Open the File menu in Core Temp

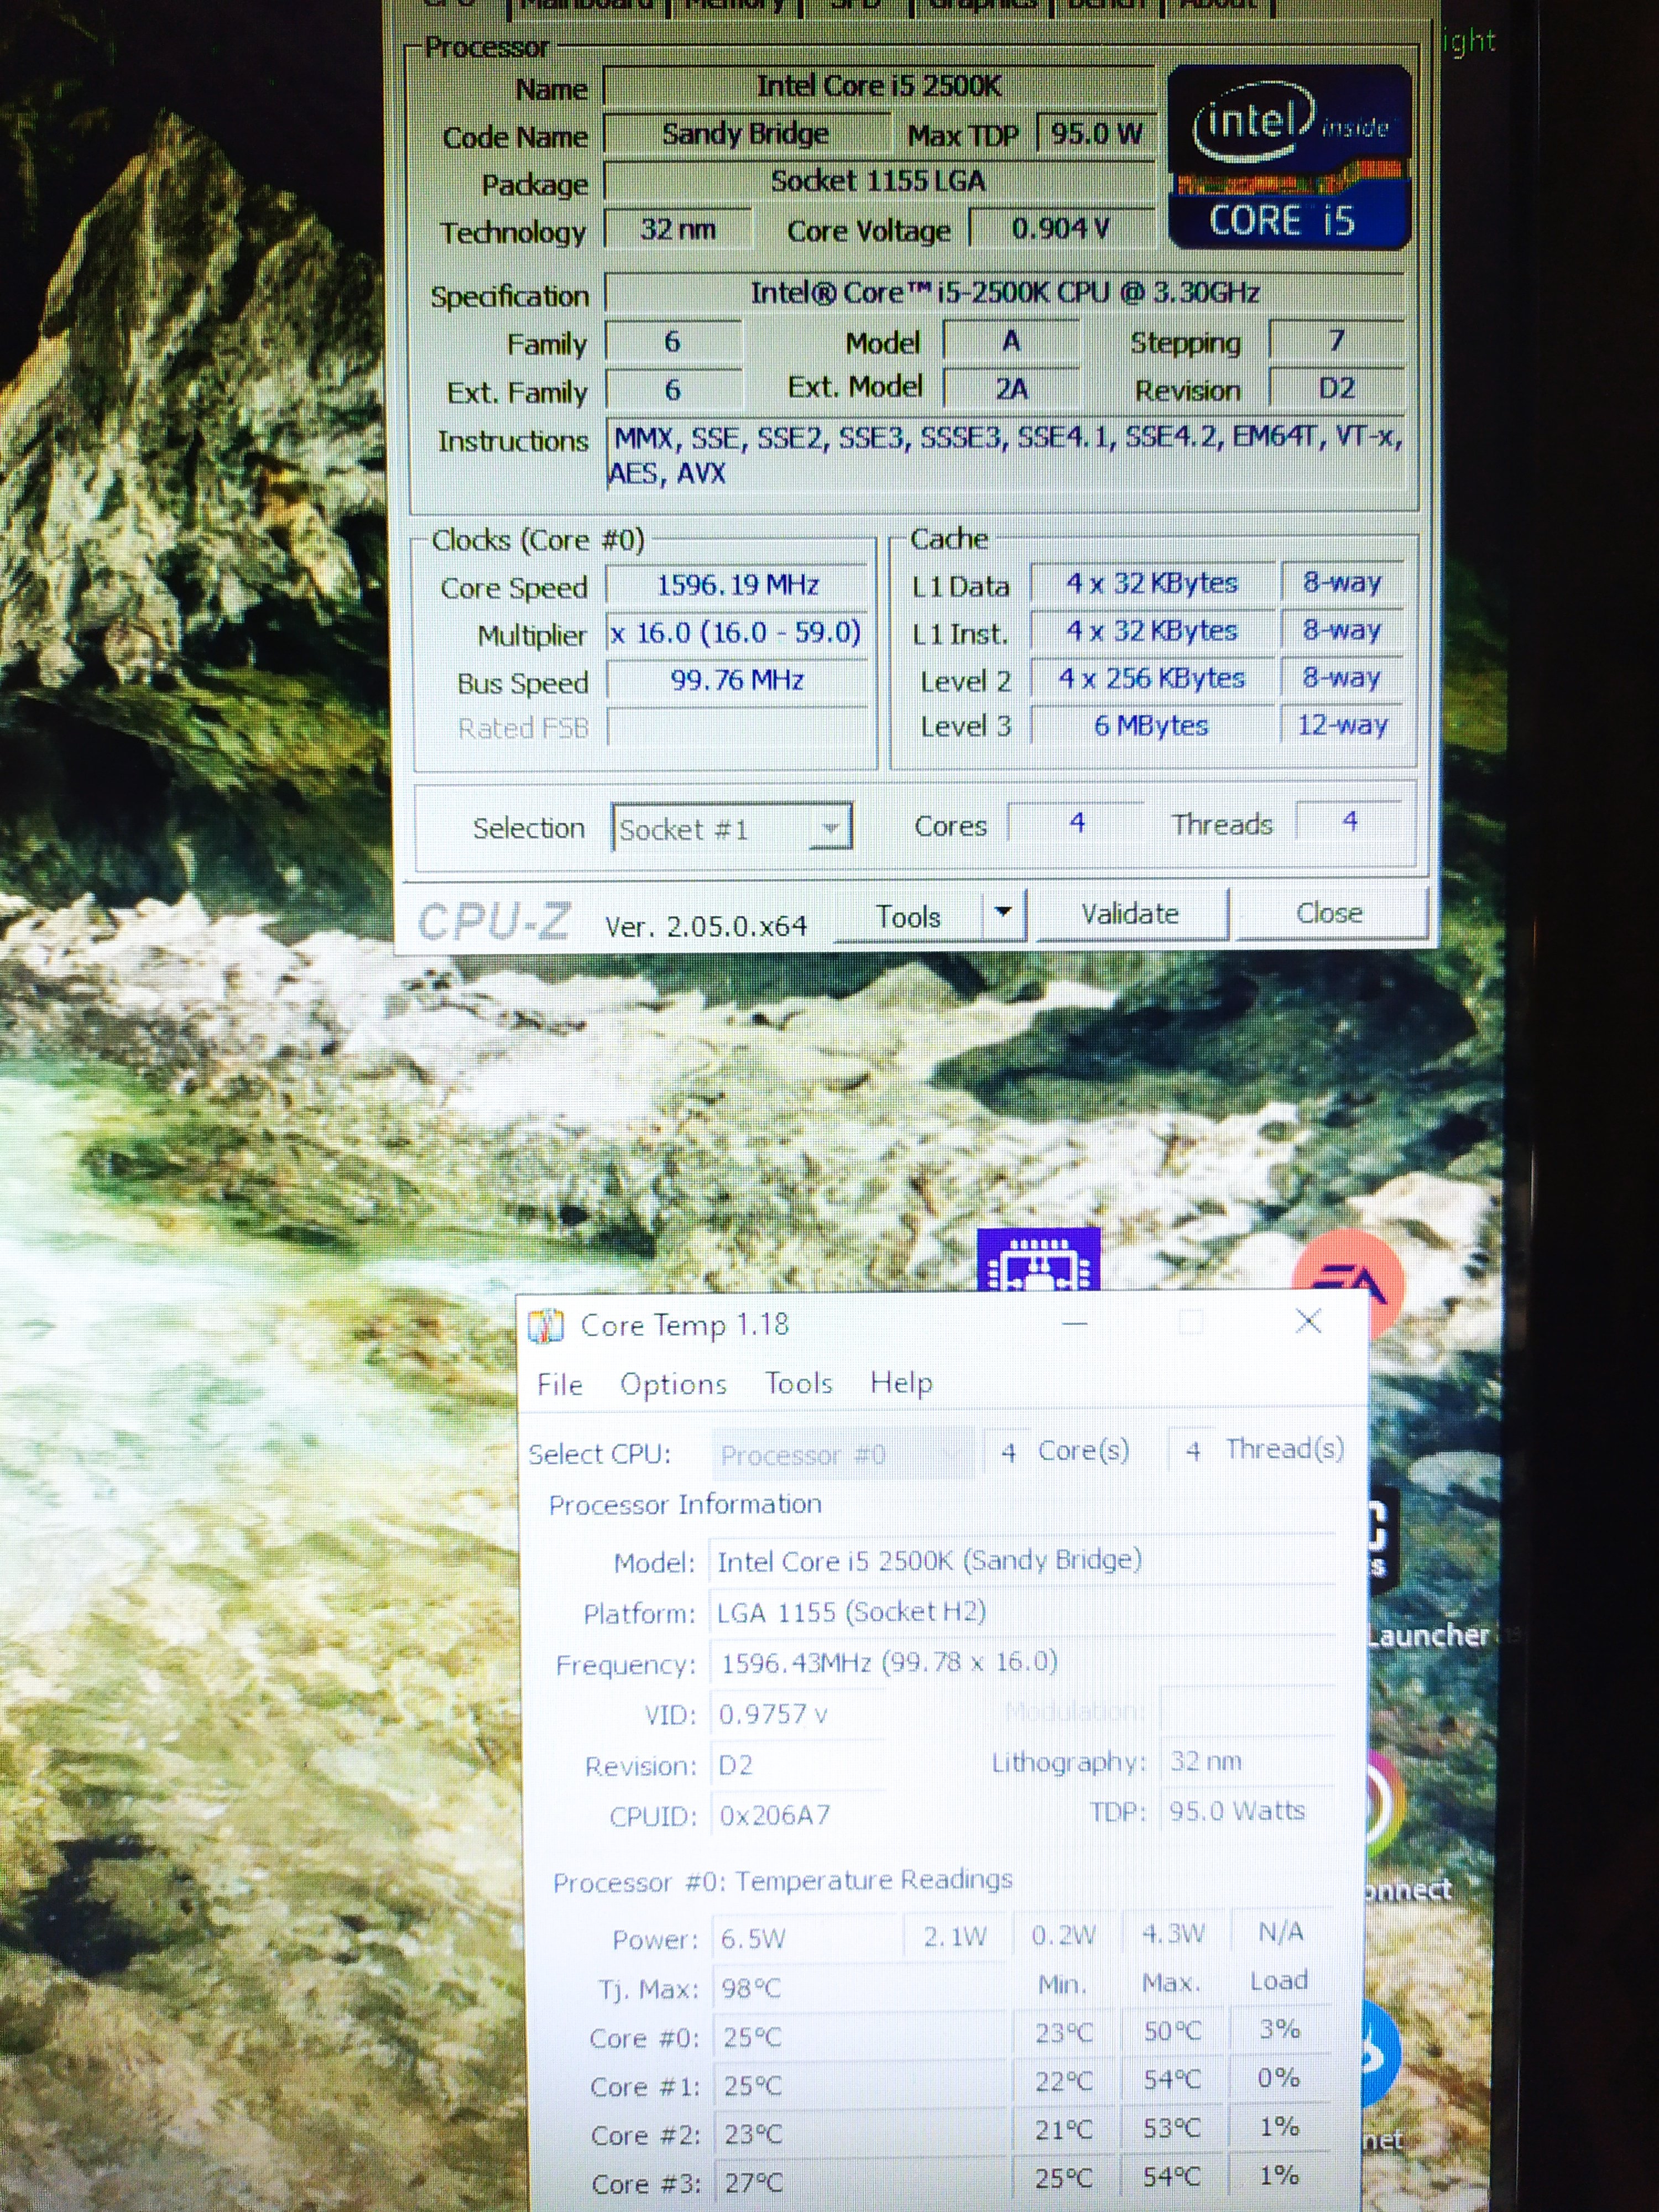tap(559, 1384)
